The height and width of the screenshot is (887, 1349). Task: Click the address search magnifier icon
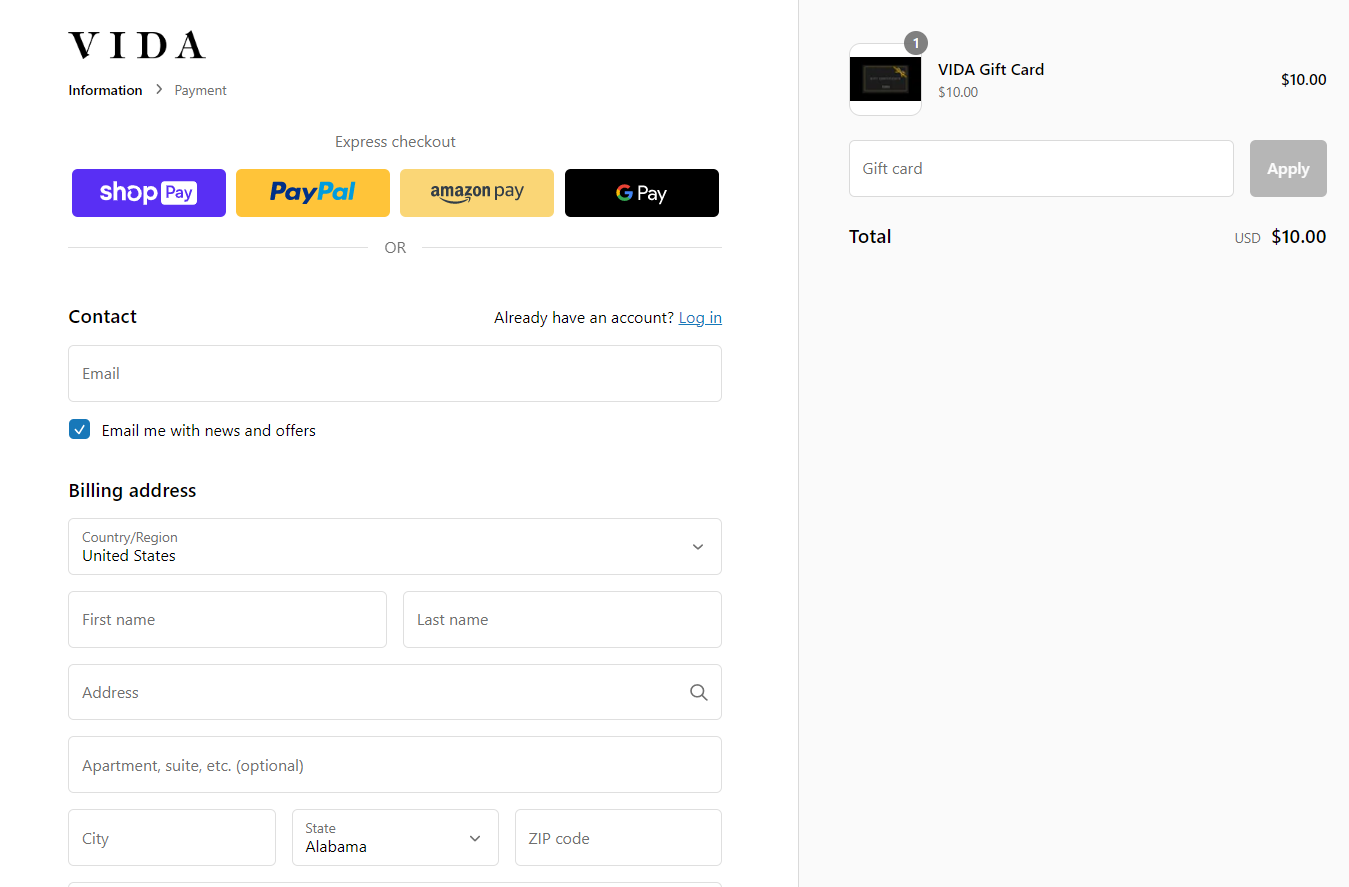point(699,692)
